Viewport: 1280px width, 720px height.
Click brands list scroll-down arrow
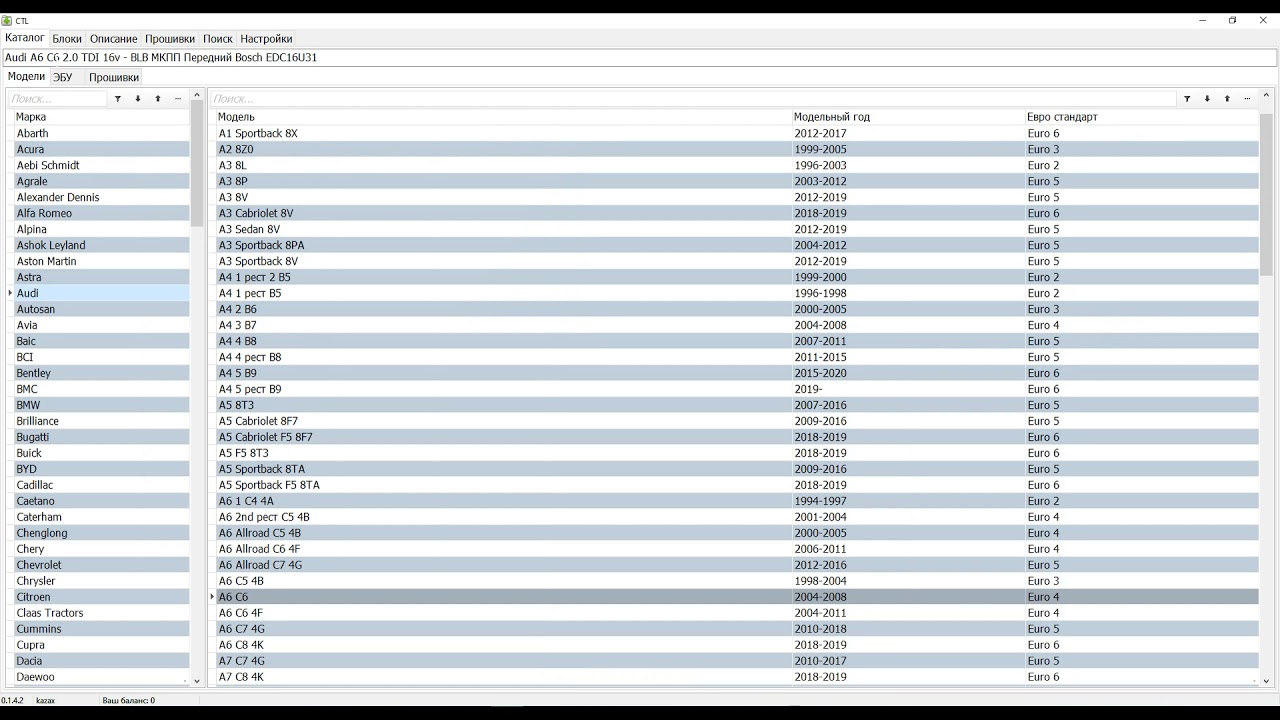pos(197,680)
